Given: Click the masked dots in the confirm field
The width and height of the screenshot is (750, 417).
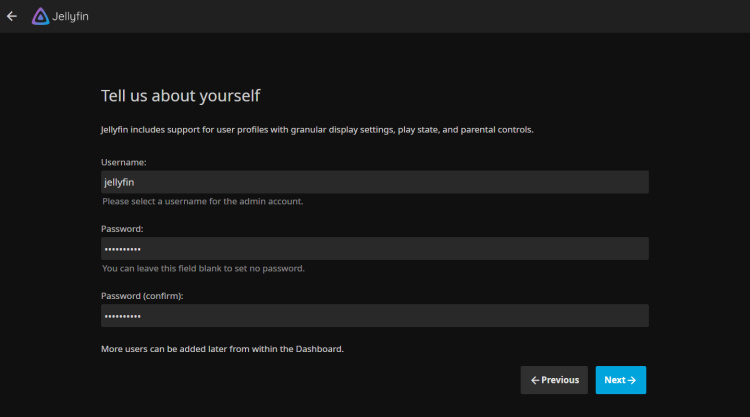Looking at the screenshot, I should 122,316.
